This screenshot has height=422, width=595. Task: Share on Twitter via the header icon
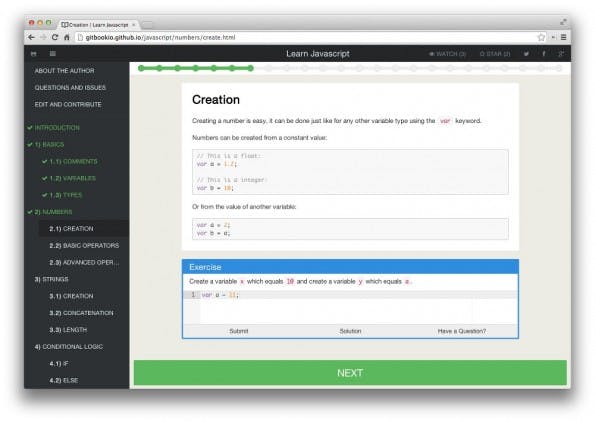click(x=526, y=54)
